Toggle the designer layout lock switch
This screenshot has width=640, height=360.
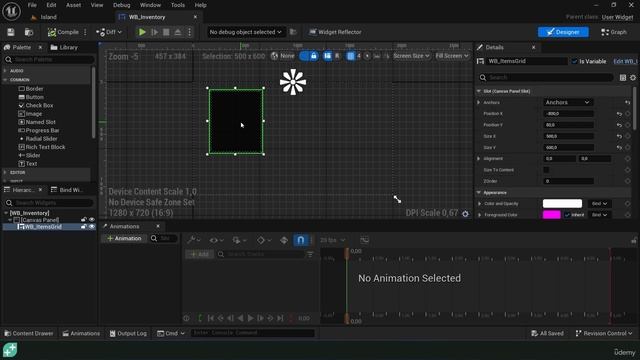(308, 56)
